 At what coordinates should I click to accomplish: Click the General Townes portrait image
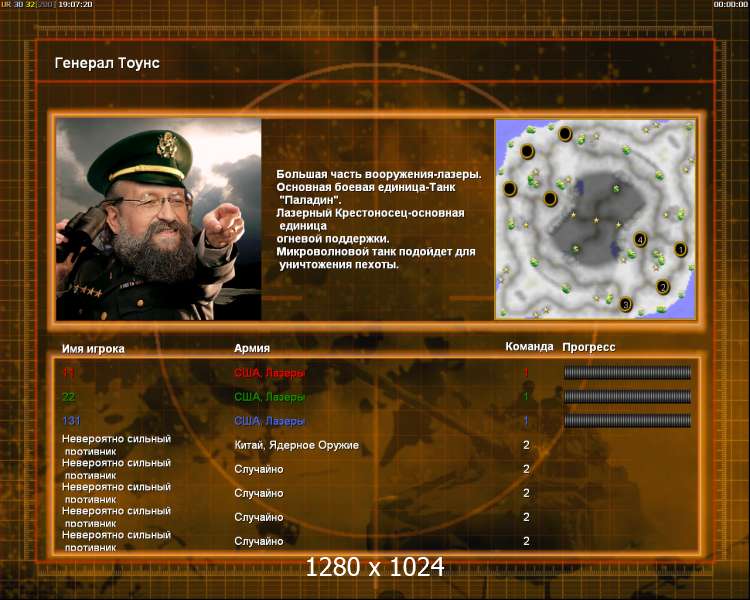(x=159, y=220)
